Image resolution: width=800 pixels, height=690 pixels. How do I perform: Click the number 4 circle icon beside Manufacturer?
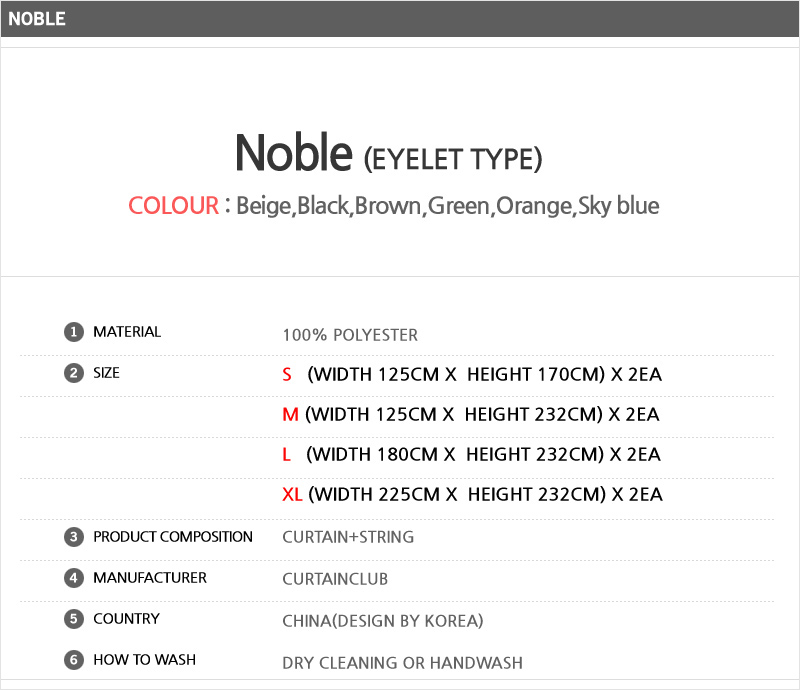pos(73,578)
